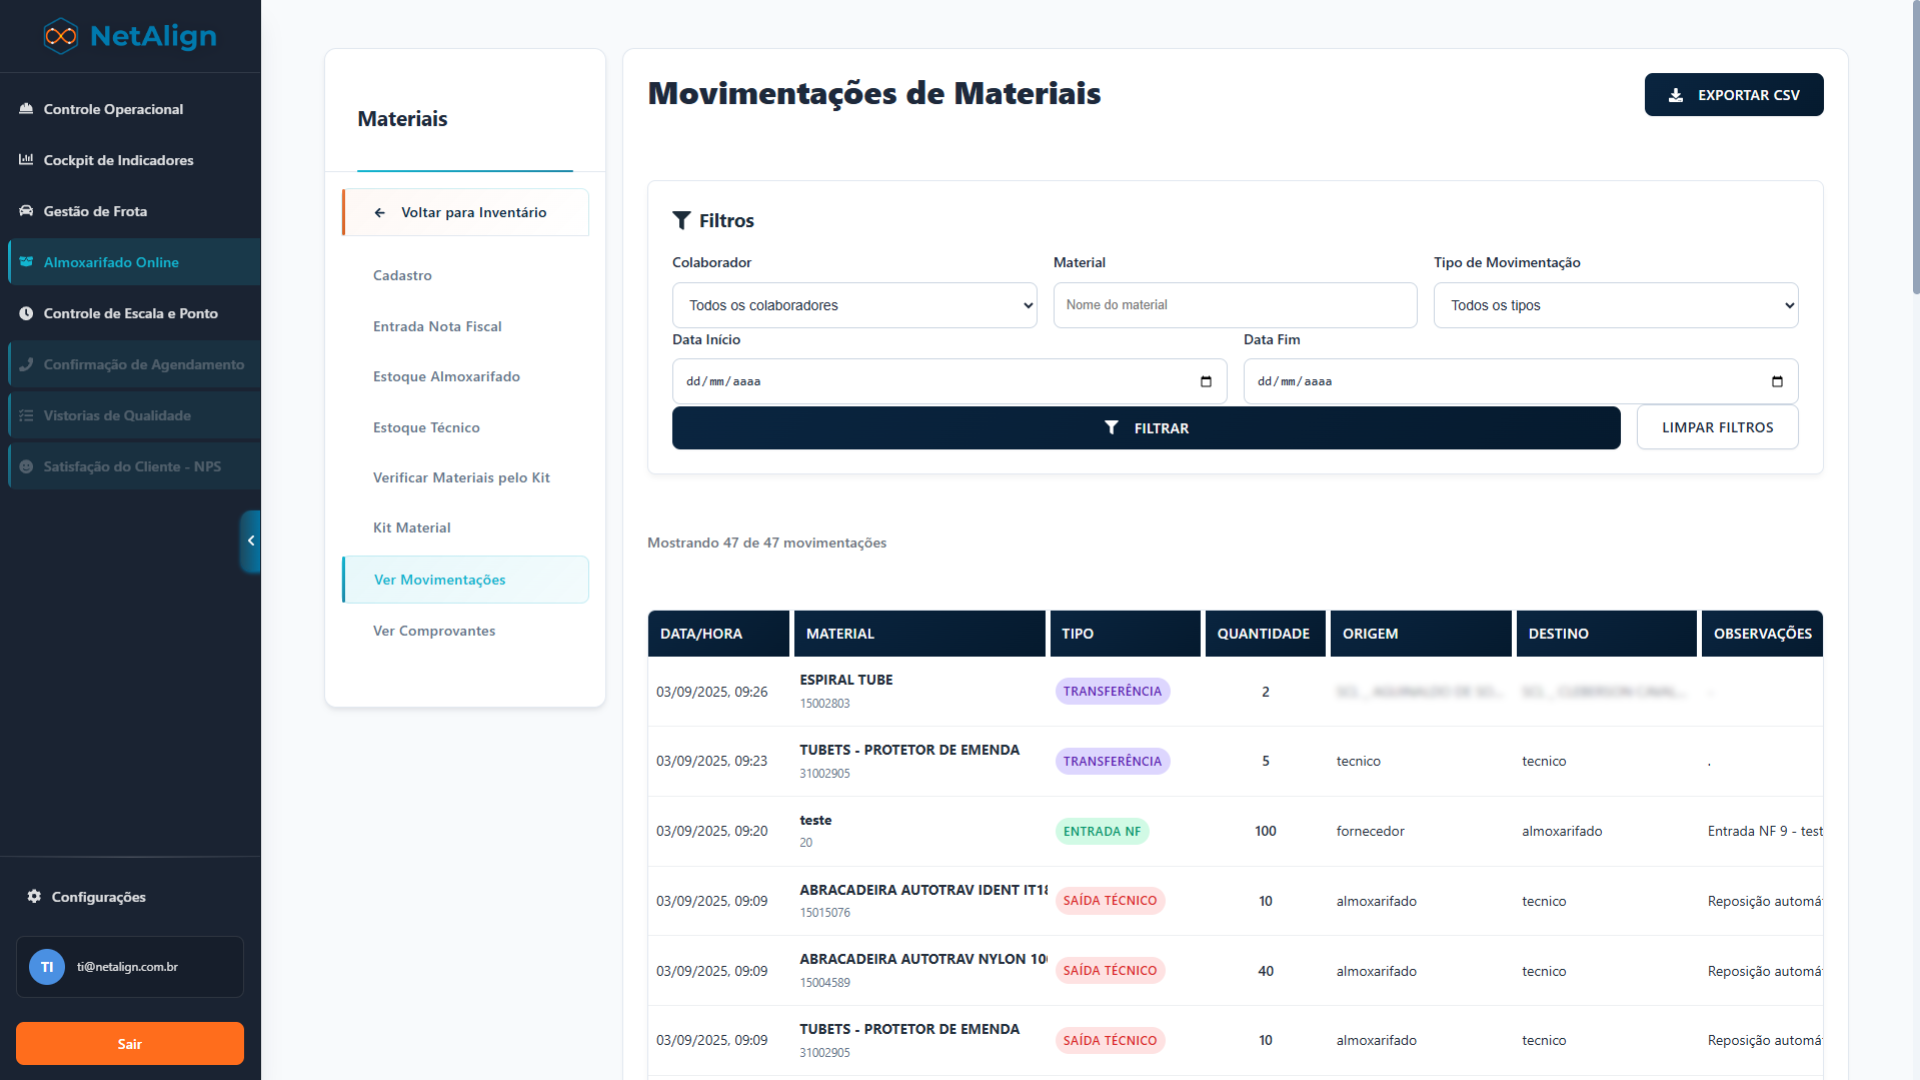Go to Entrada Nota Fiscal section
The image size is (1920, 1080).
tap(437, 327)
